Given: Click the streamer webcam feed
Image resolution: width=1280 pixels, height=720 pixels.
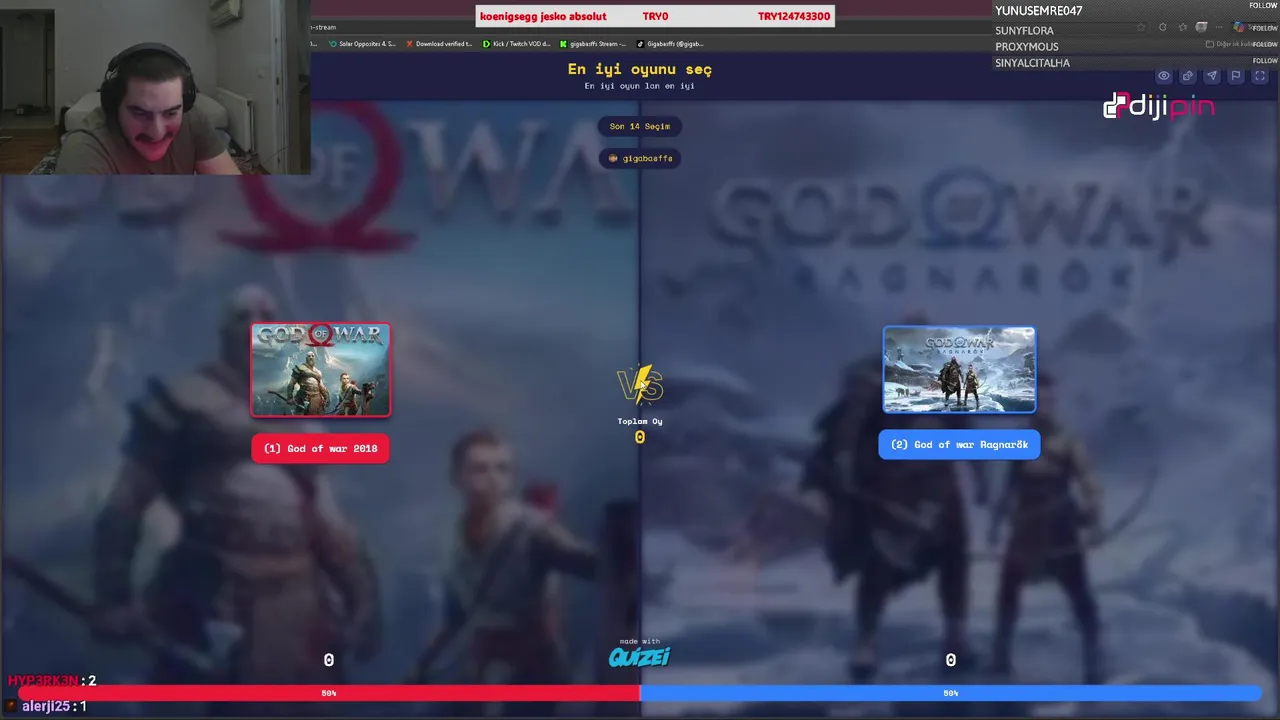Looking at the screenshot, I should (155, 88).
